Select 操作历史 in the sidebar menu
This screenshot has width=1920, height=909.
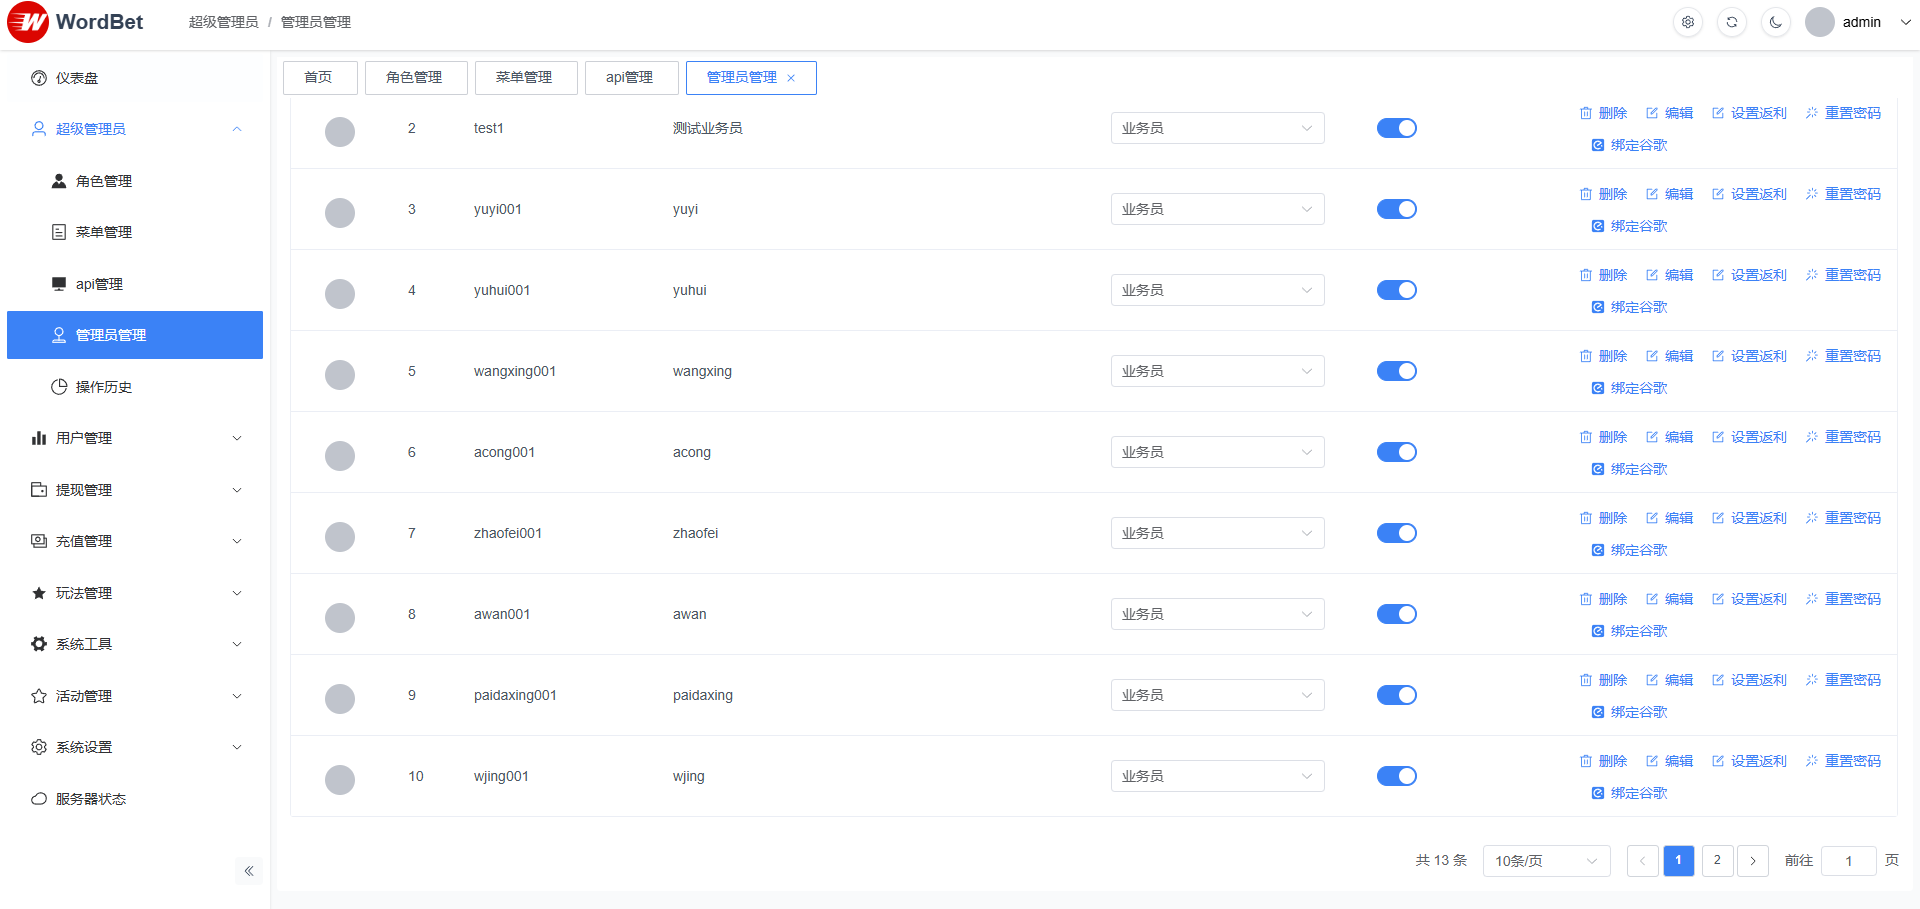(103, 387)
